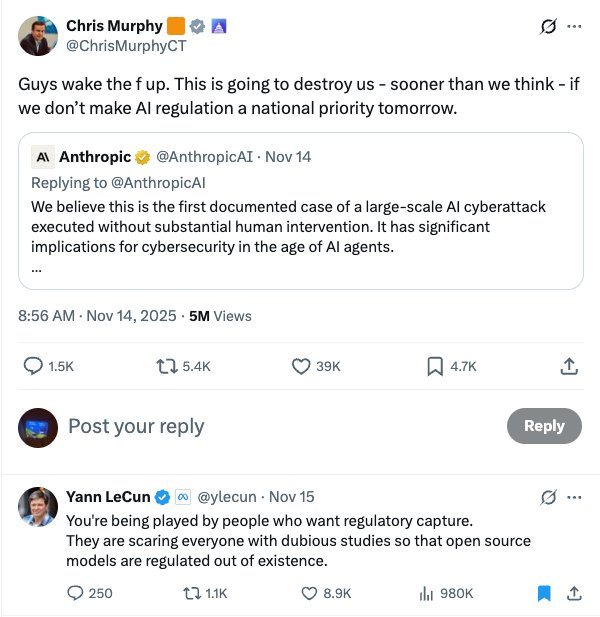
Task: Expand the ellipsis in the quoted post
Action: (x=37, y=267)
